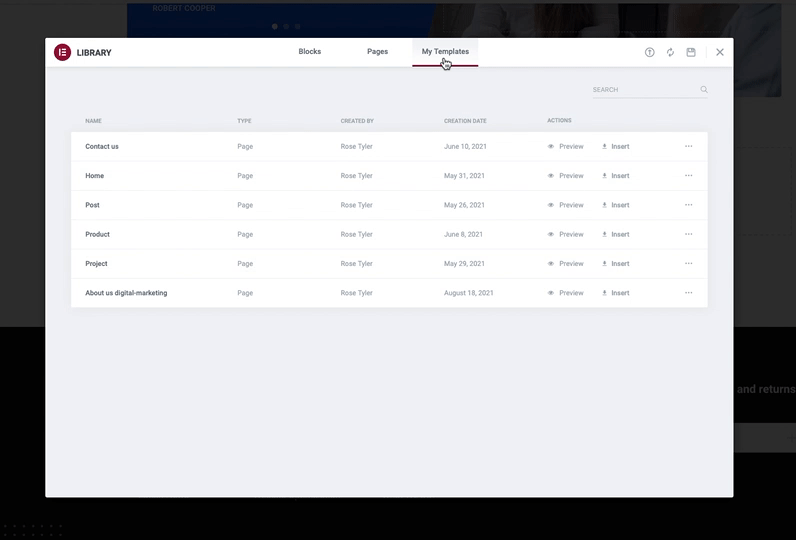Click the Contact us template name
The image size is (796, 540).
(x=102, y=146)
